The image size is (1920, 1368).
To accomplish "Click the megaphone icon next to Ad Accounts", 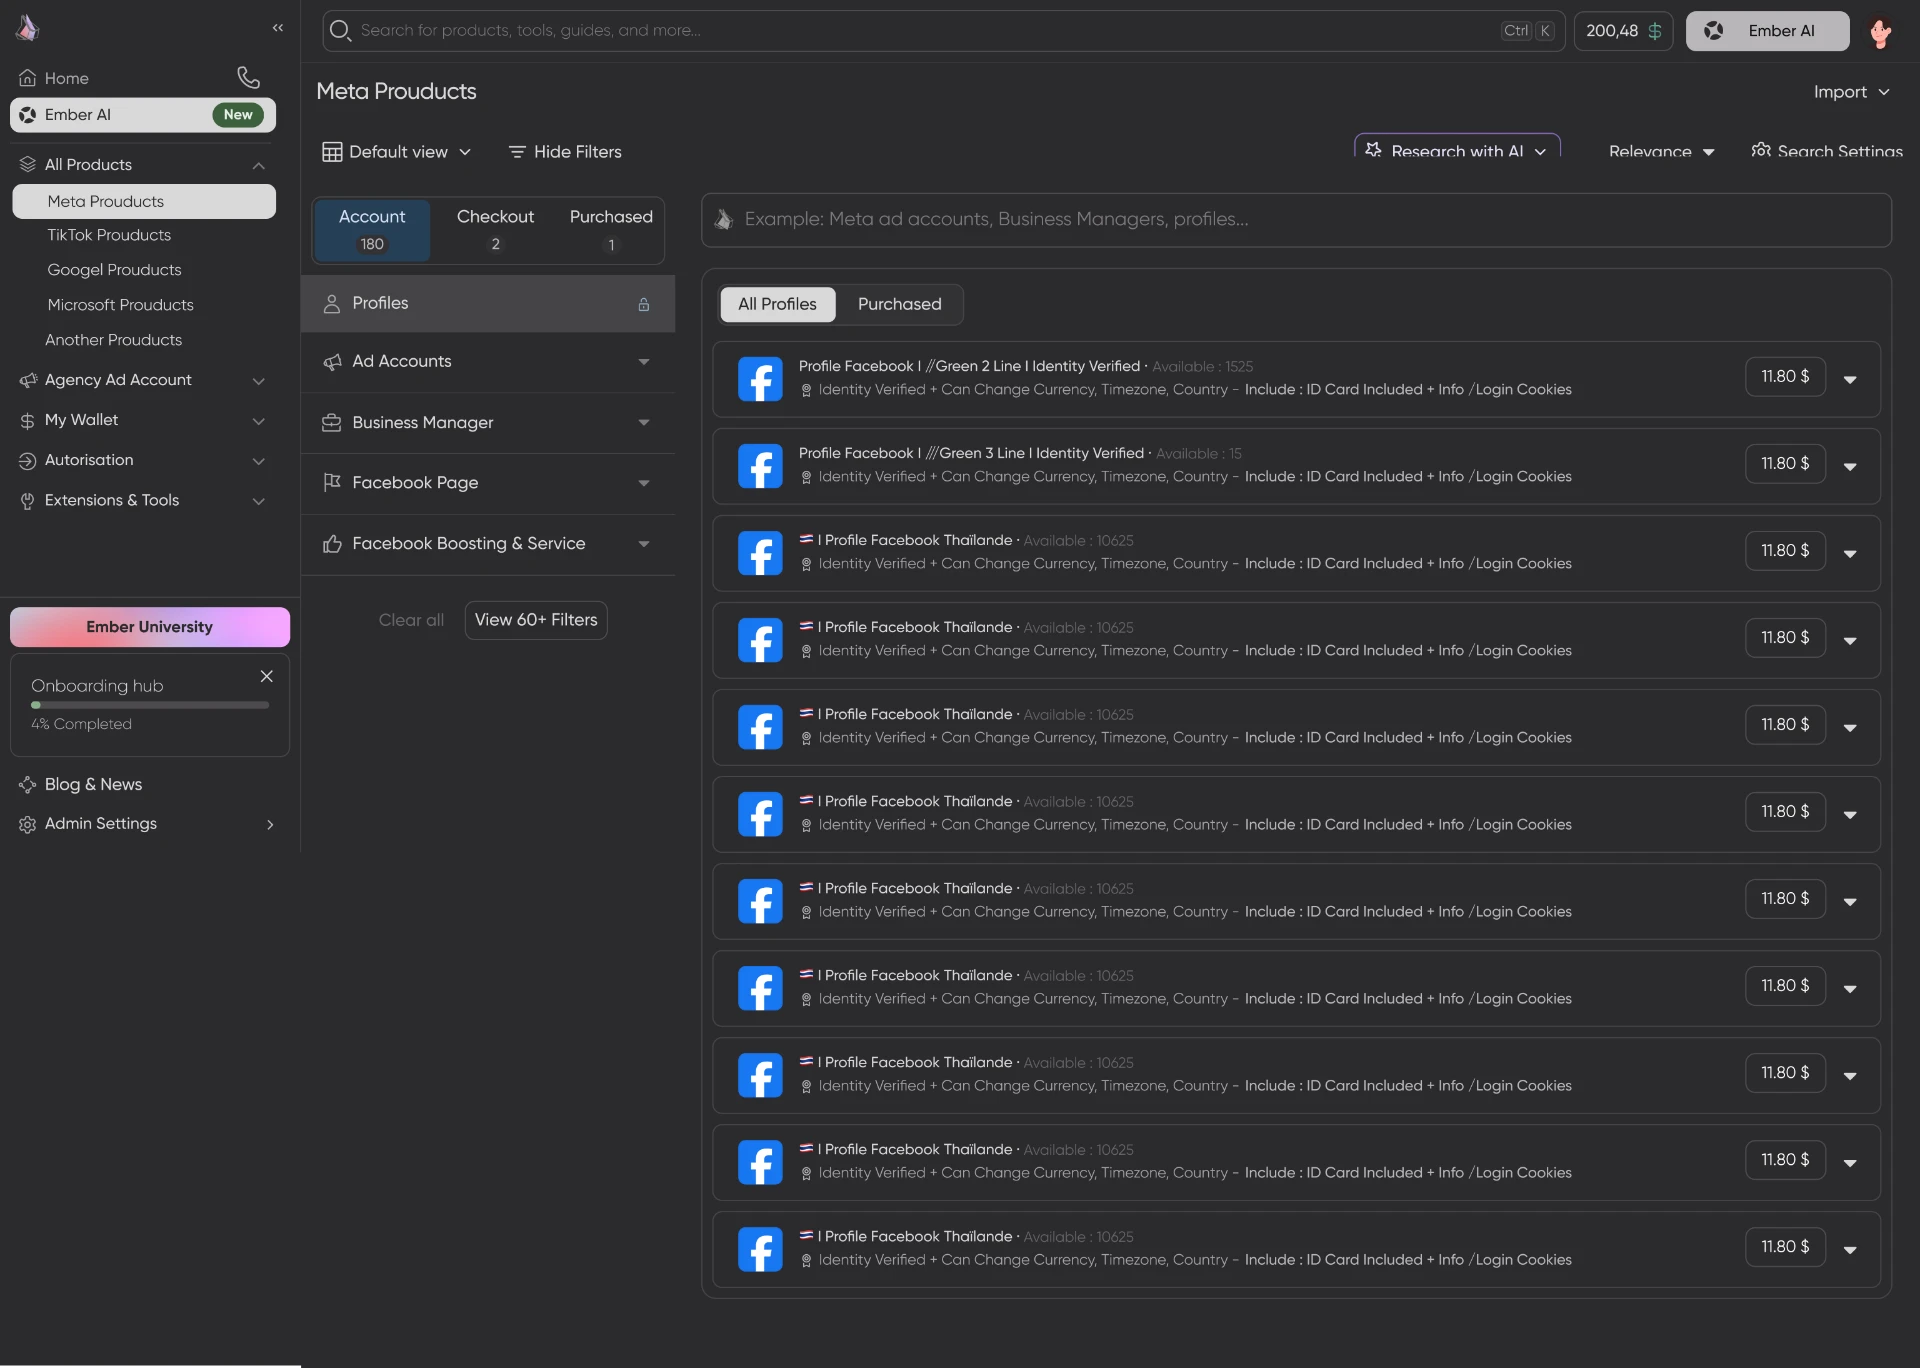I will 332,362.
